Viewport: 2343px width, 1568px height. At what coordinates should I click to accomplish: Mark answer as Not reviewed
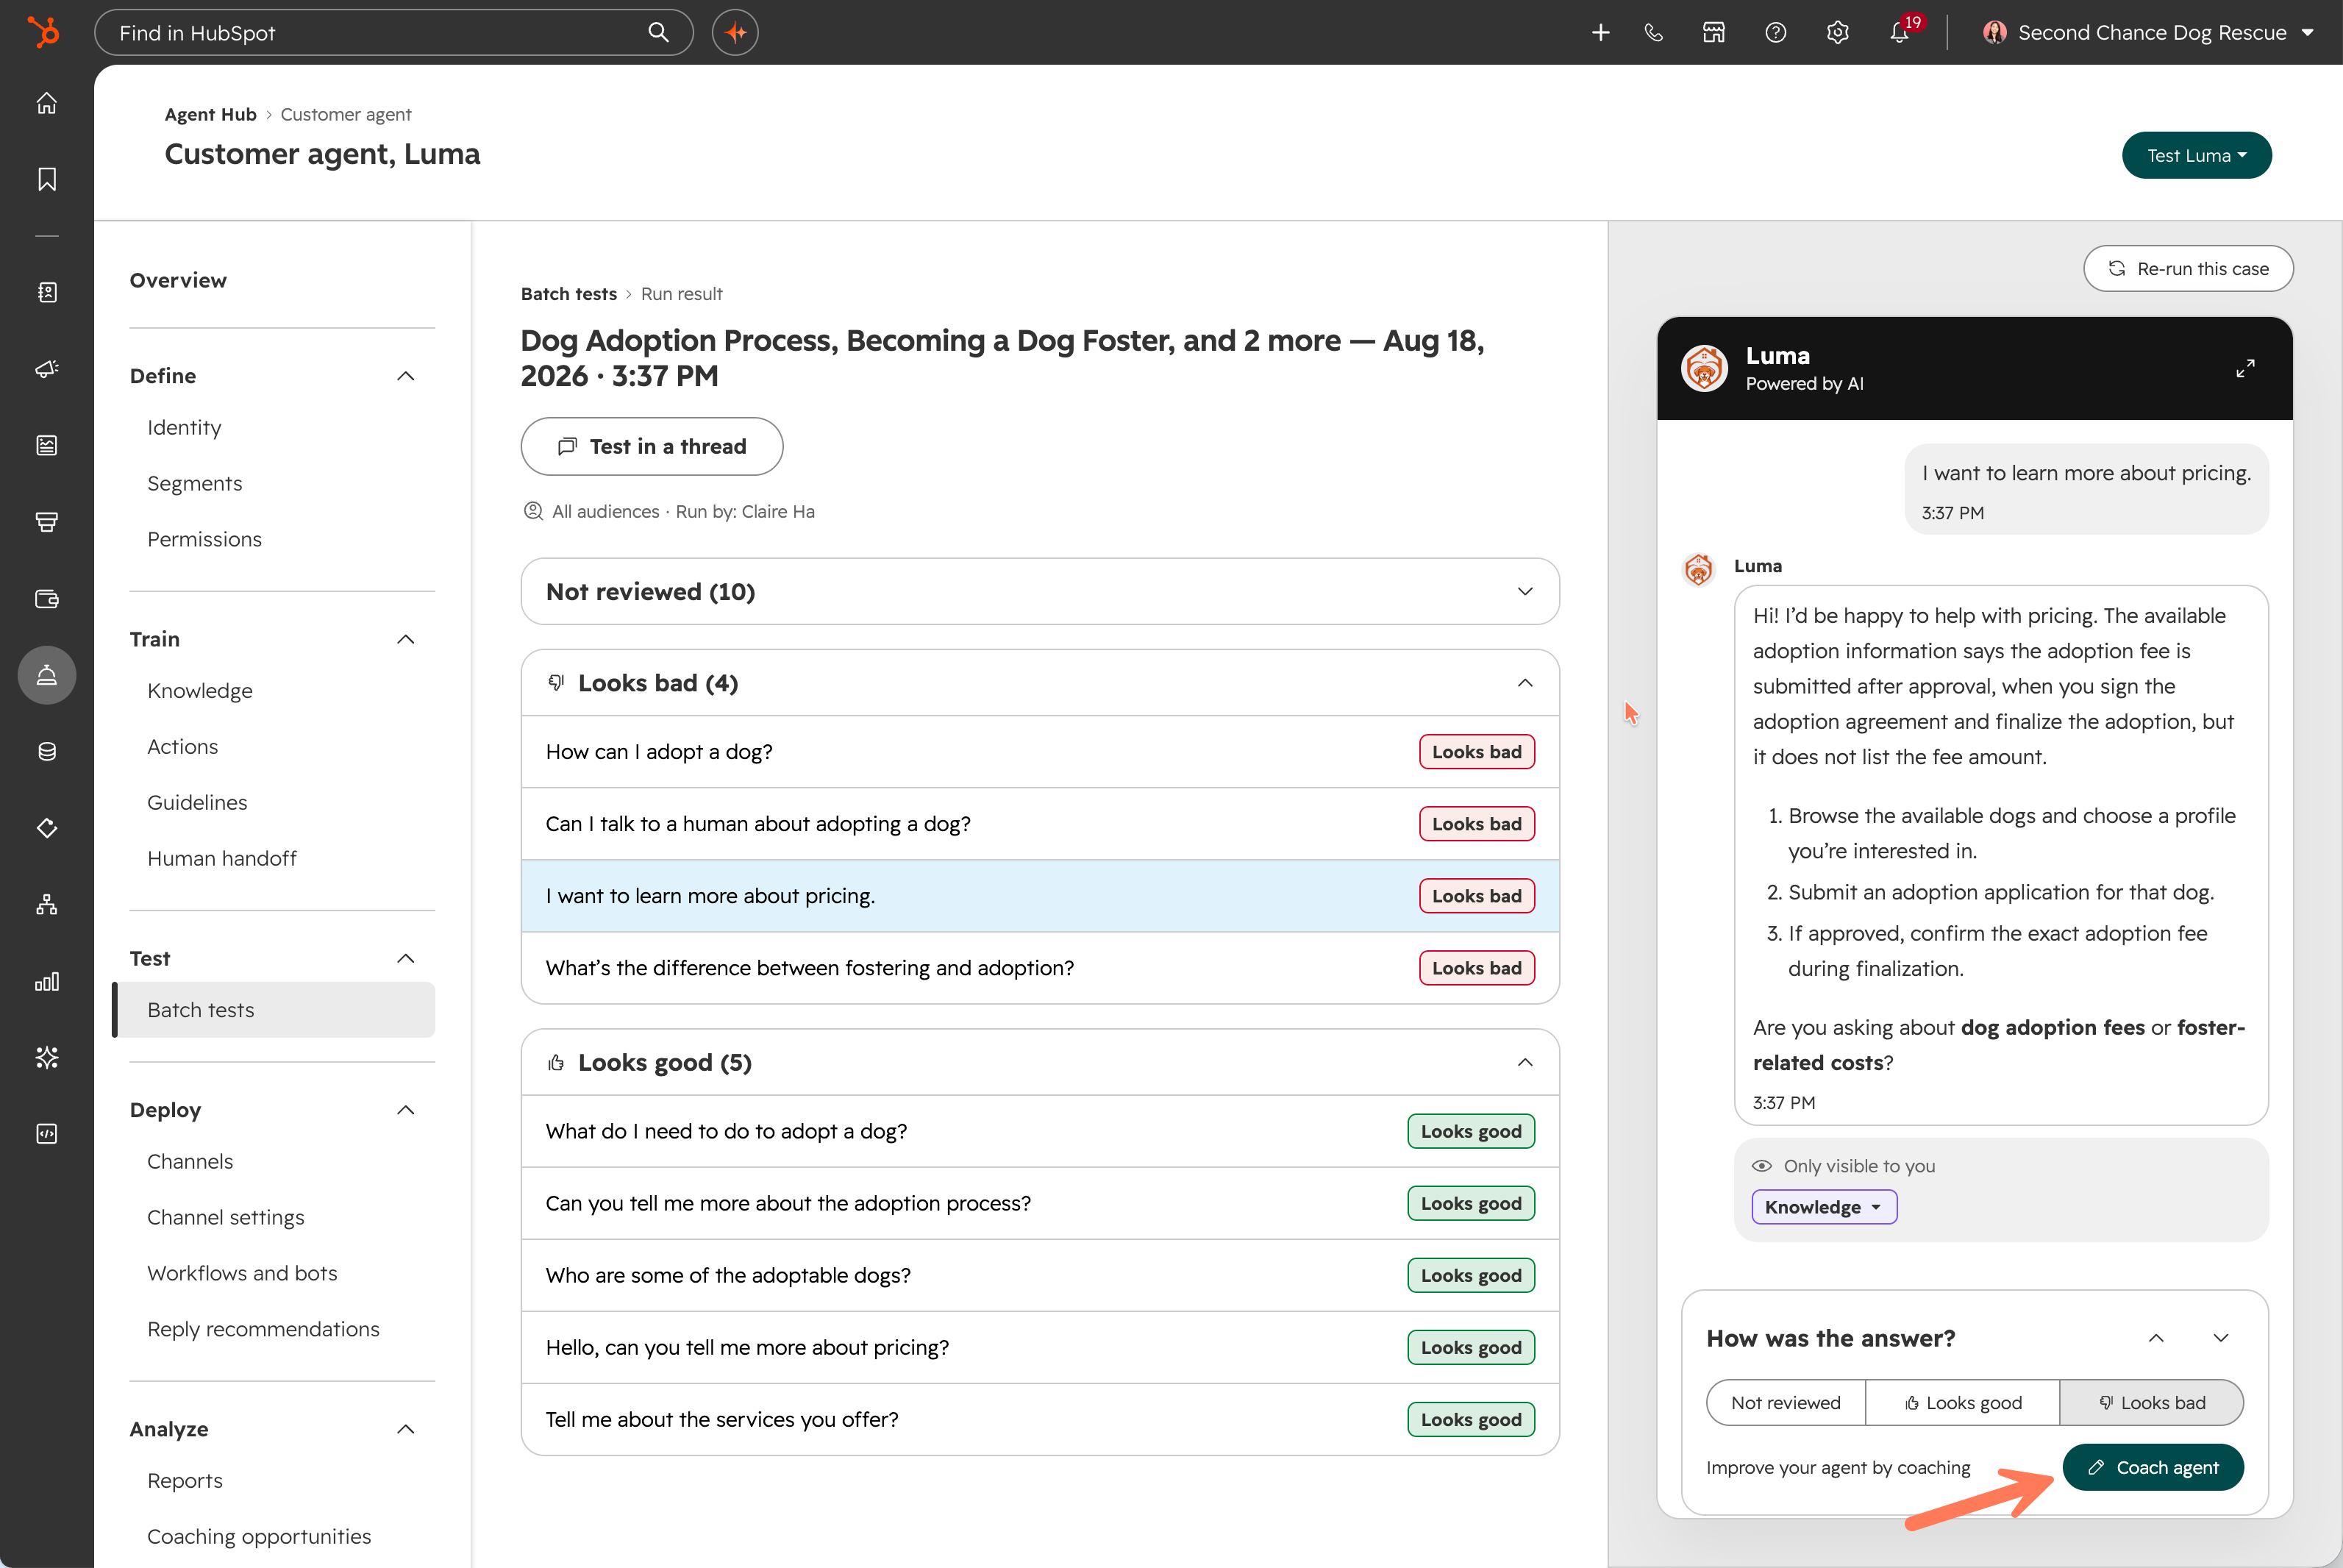pyautogui.click(x=1786, y=1402)
